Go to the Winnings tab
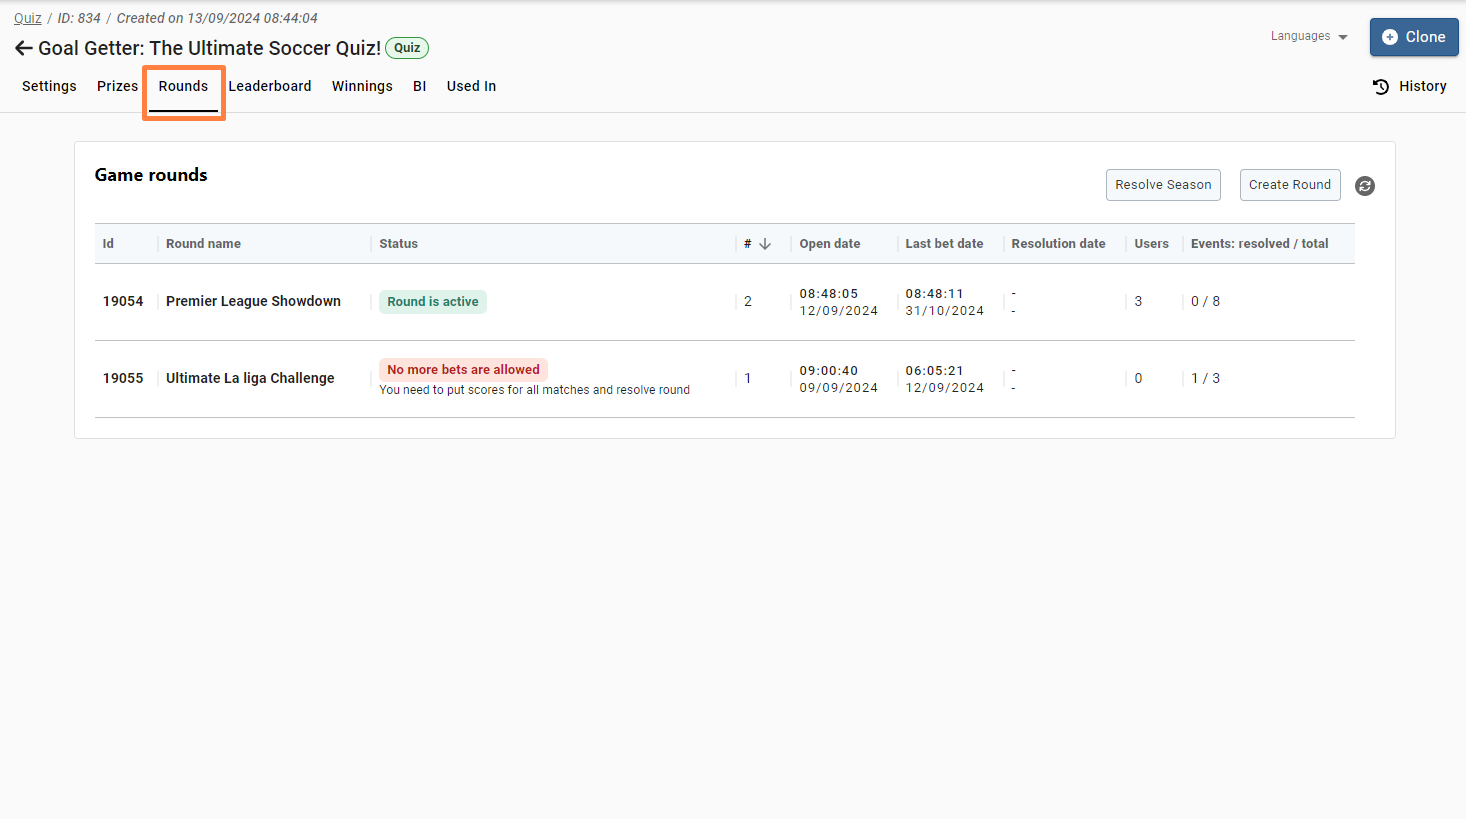The height and width of the screenshot is (819, 1466). (362, 86)
